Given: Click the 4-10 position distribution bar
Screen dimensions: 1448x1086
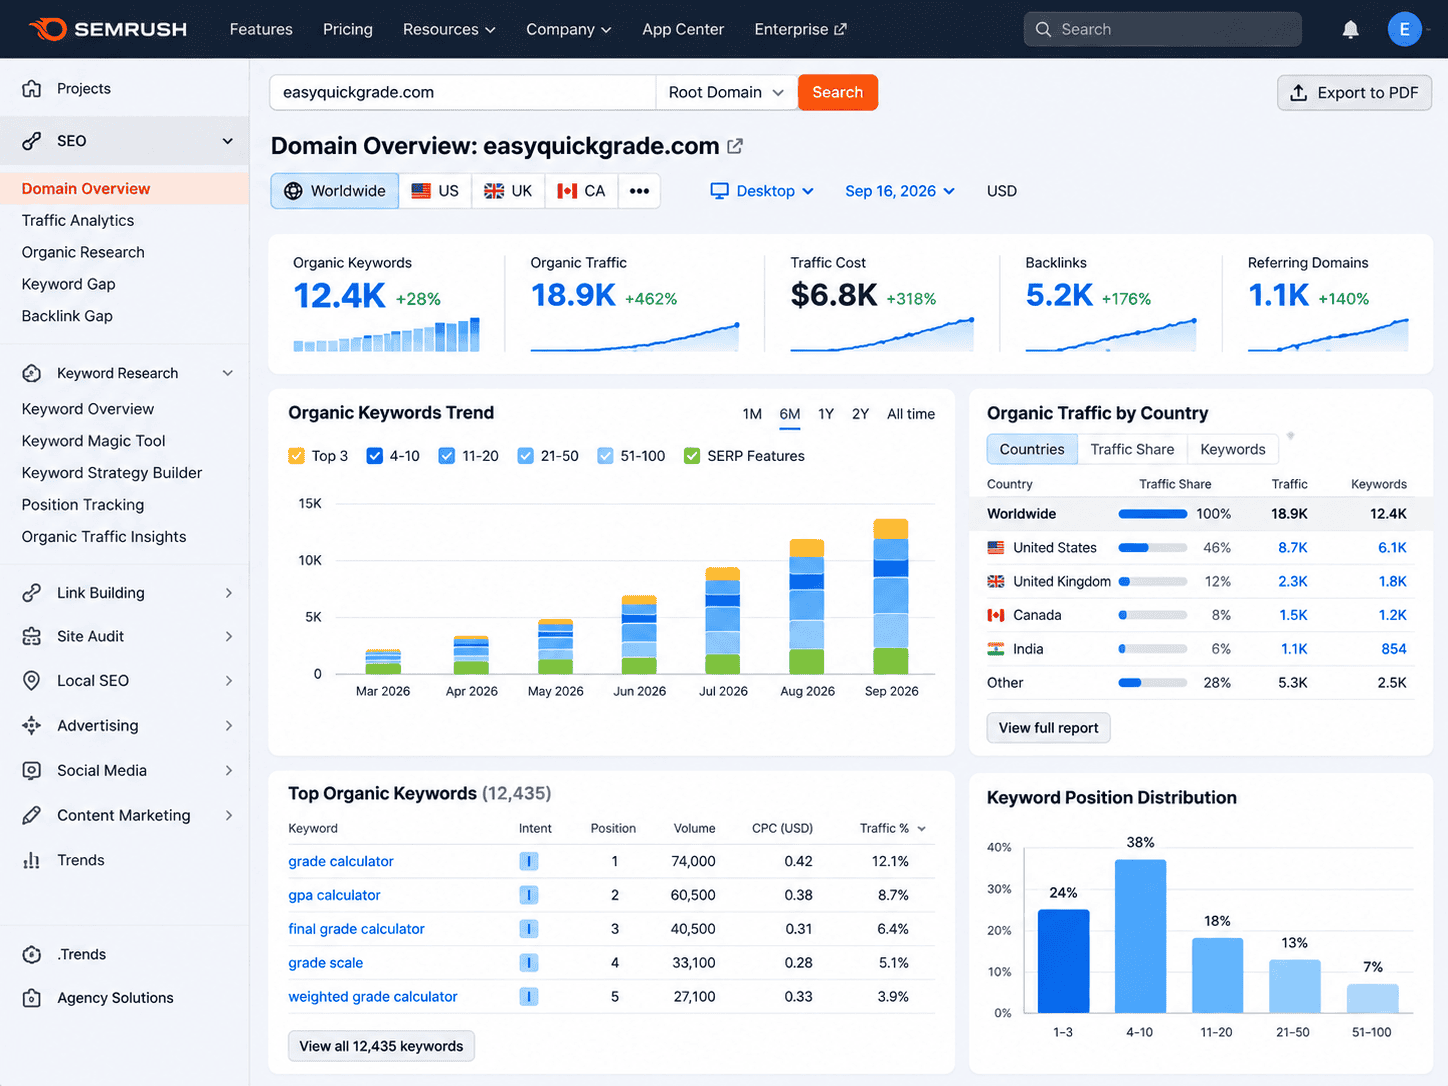Looking at the screenshot, I should click(1140, 936).
